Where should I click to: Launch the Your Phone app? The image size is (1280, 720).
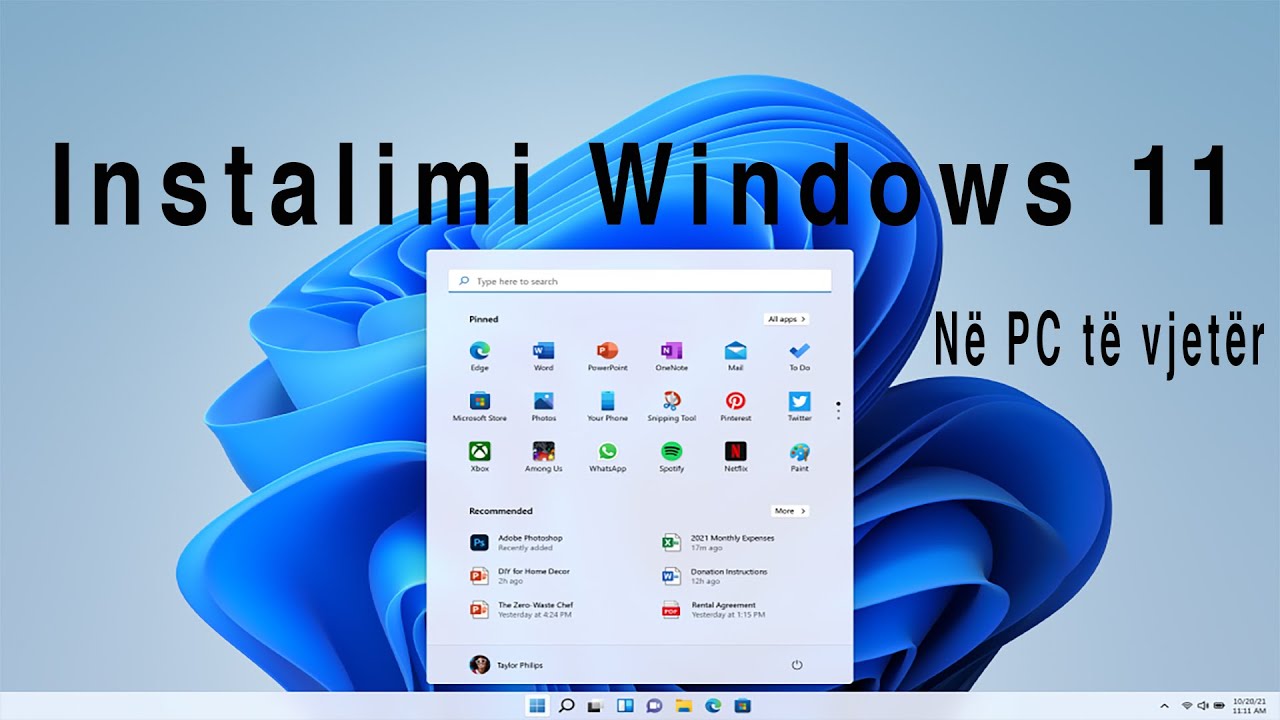(x=607, y=406)
